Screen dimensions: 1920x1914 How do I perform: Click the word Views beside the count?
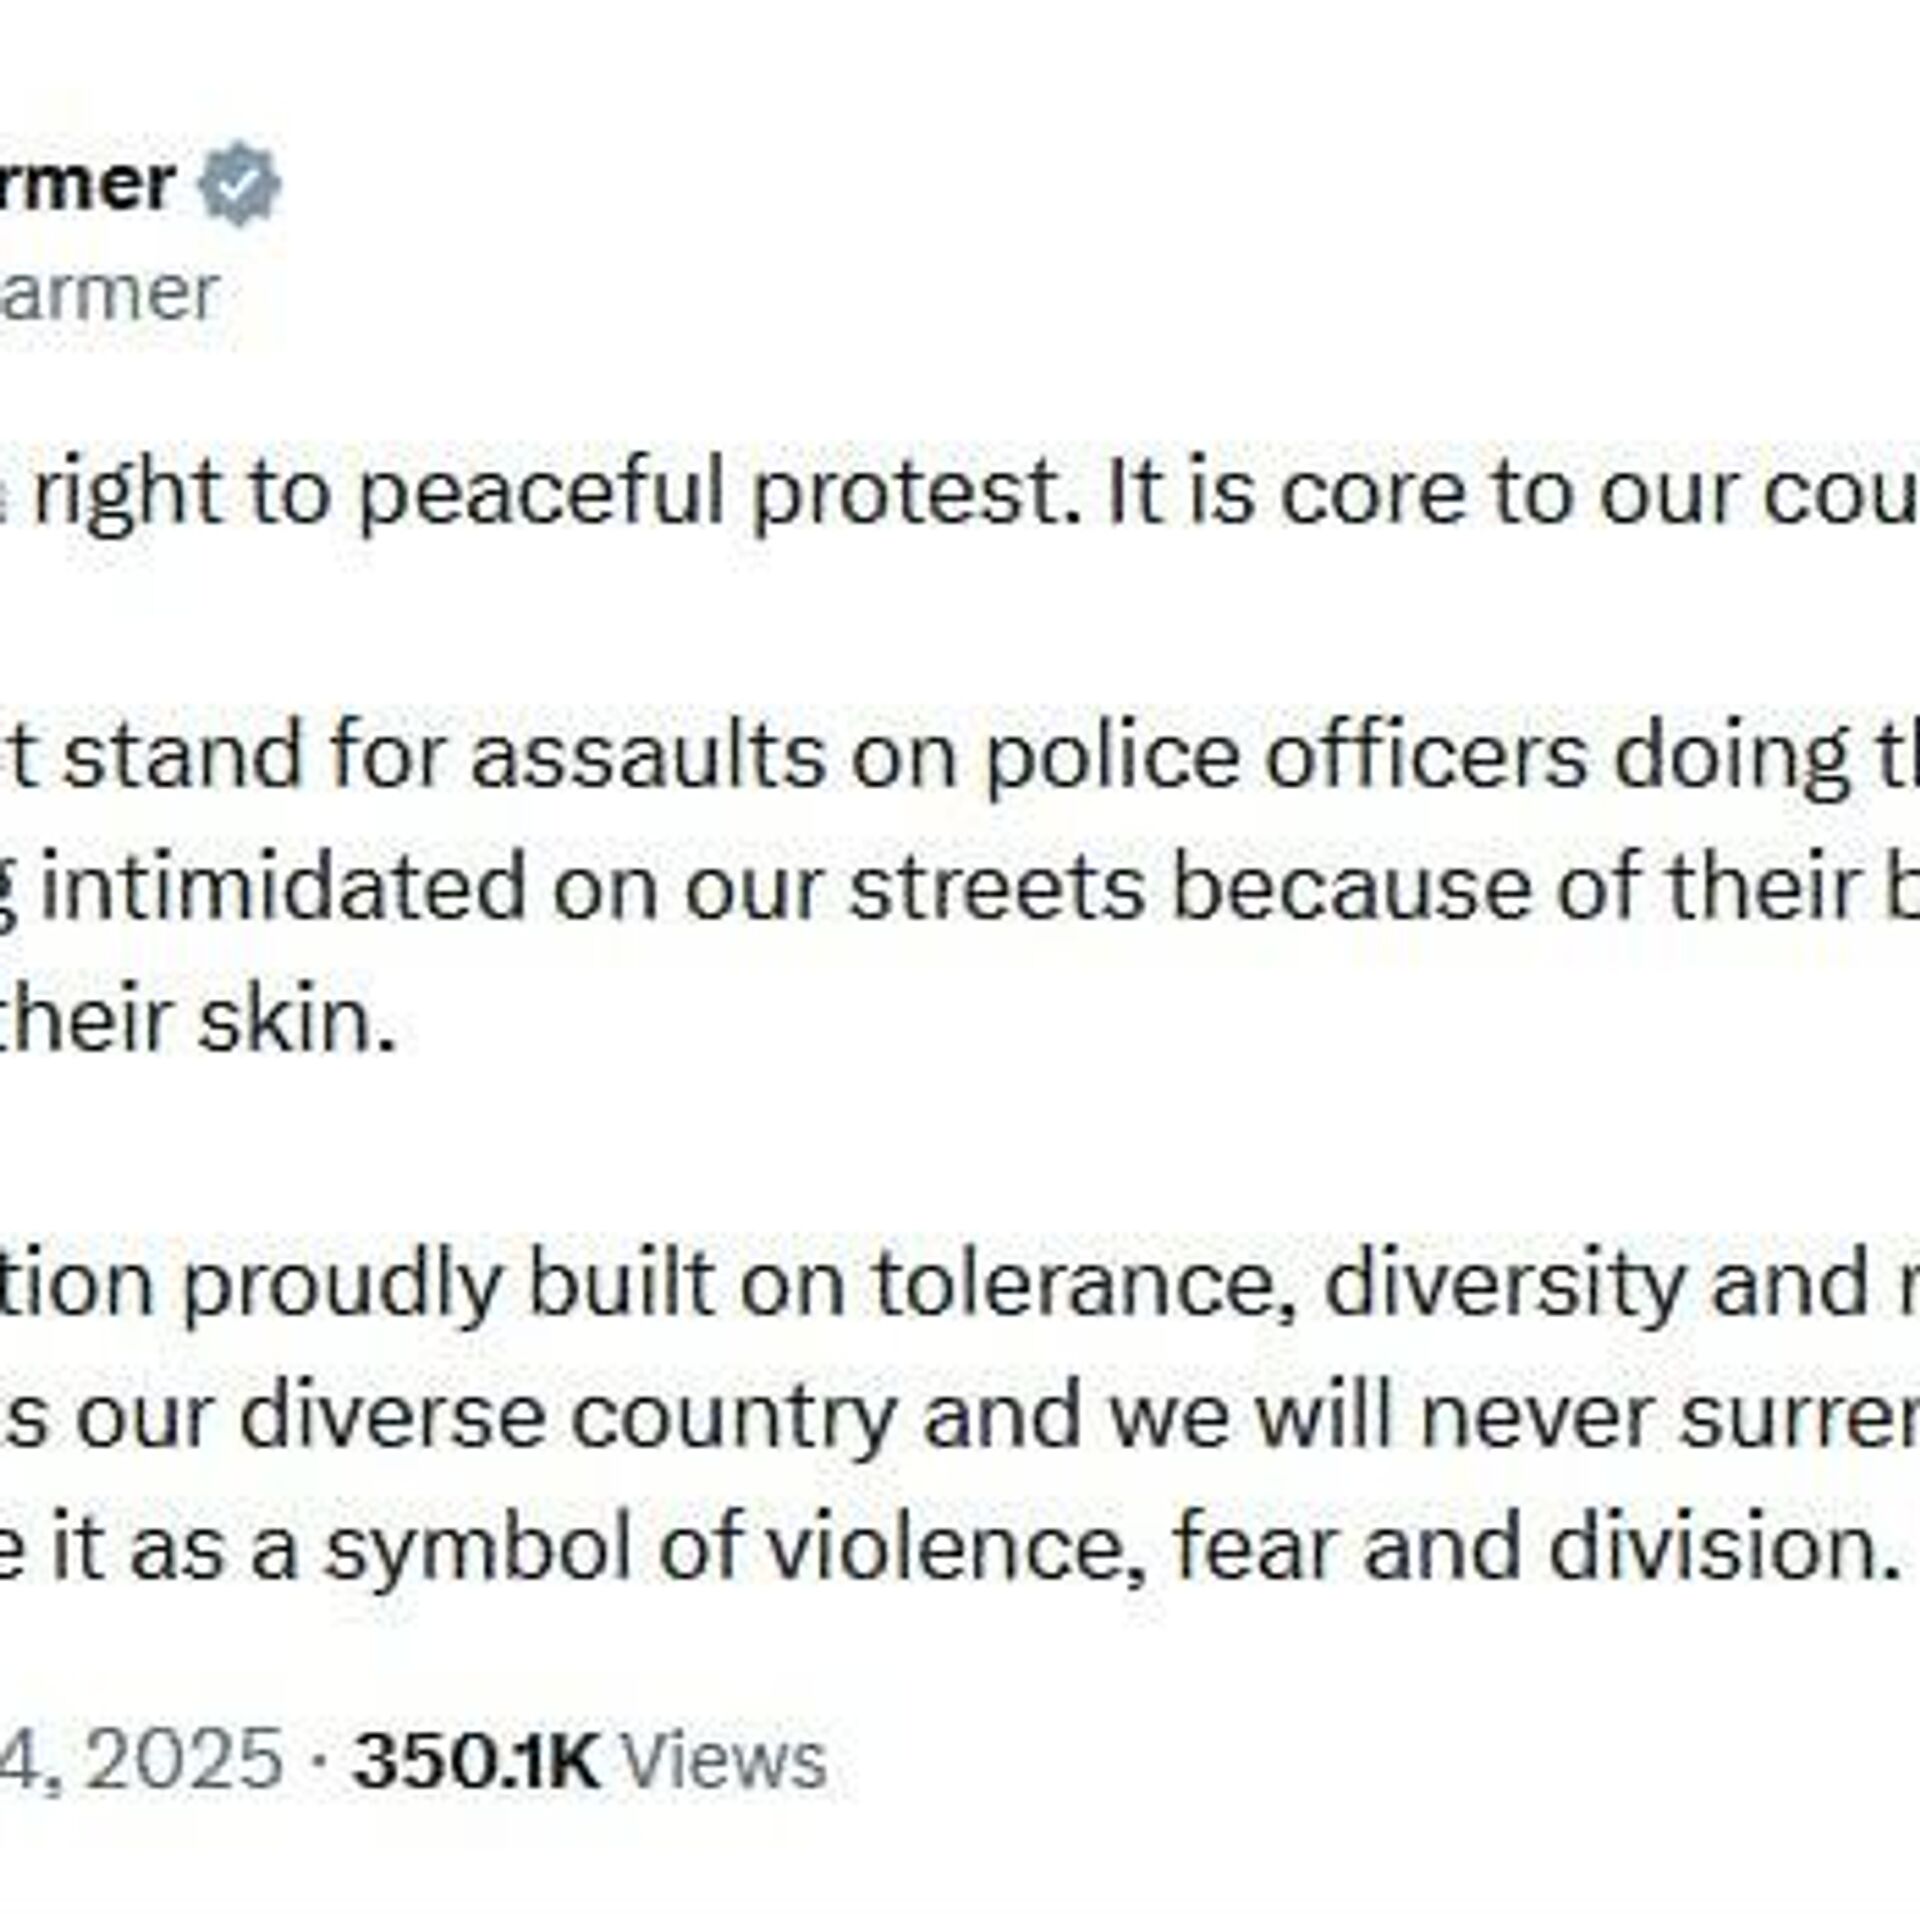pos(724,1760)
